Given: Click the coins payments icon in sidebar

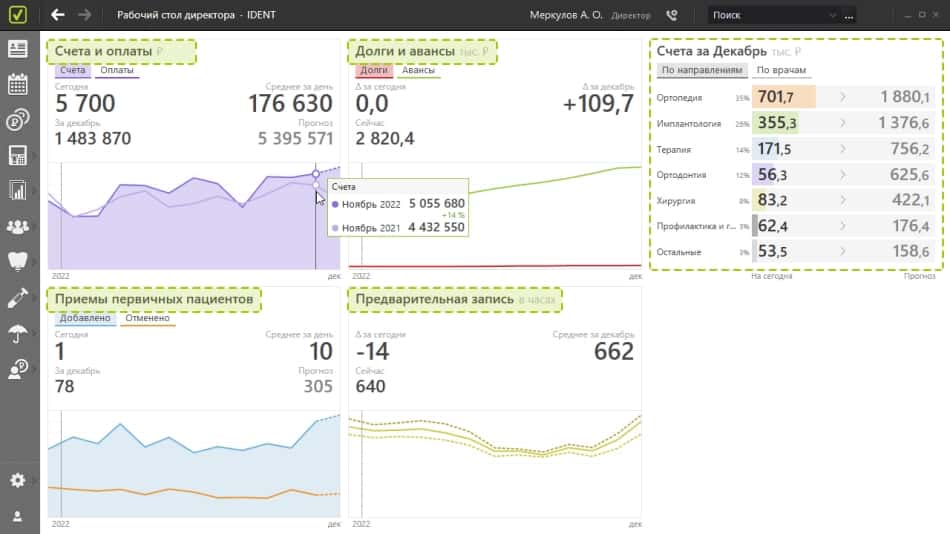Looking at the screenshot, I should tap(17, 120).
